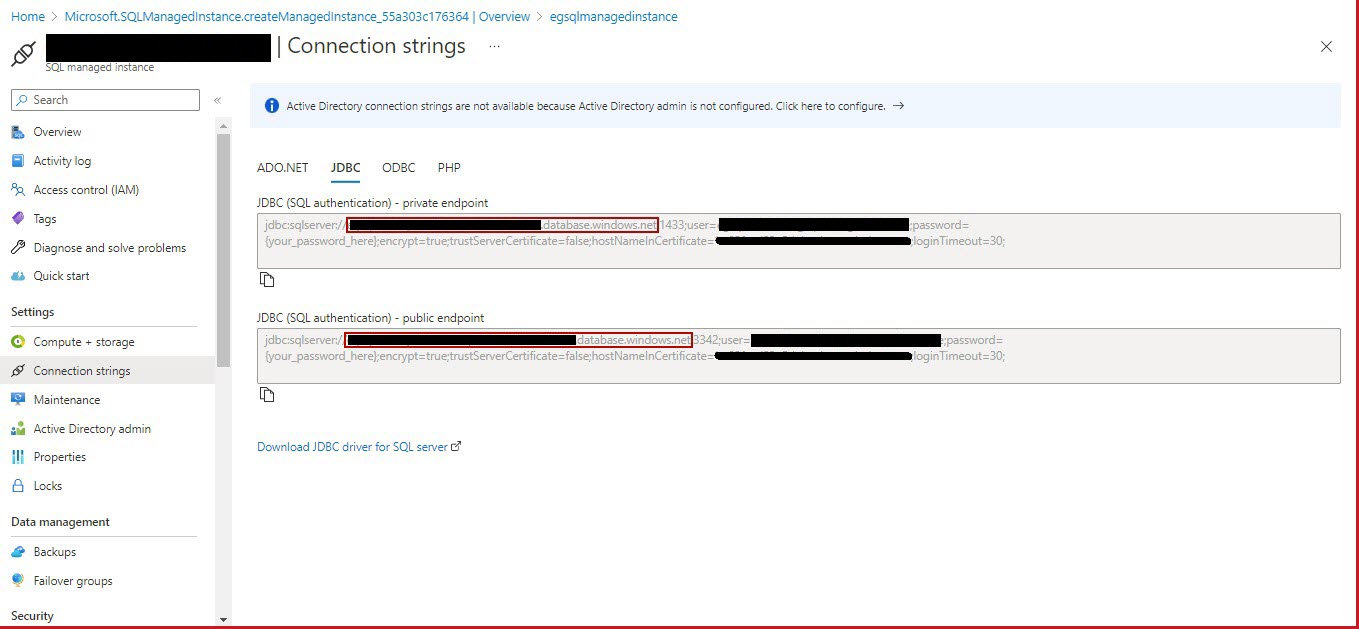Viewport: 1359px width, 629px height.
Task: Open the Properties bars icon
Action: click(x=17, y=457)
